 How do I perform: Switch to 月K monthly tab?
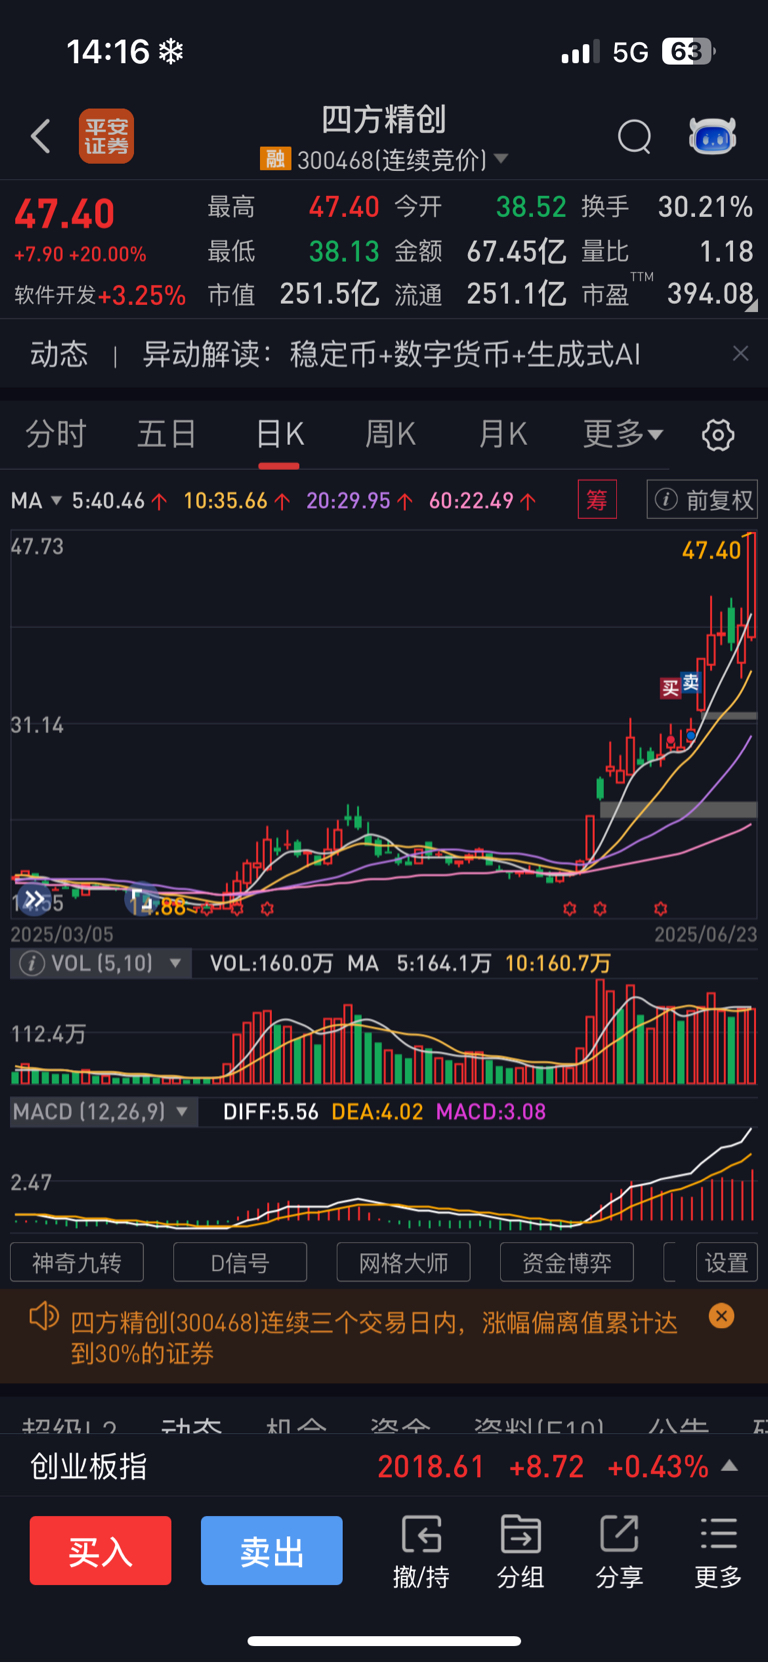502,434
